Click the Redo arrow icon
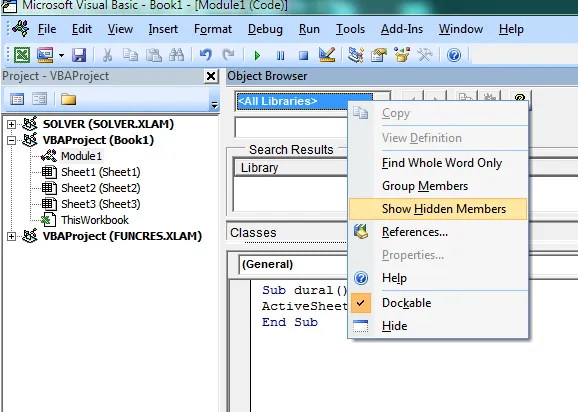The image size is (578, 412). (228, 56)
